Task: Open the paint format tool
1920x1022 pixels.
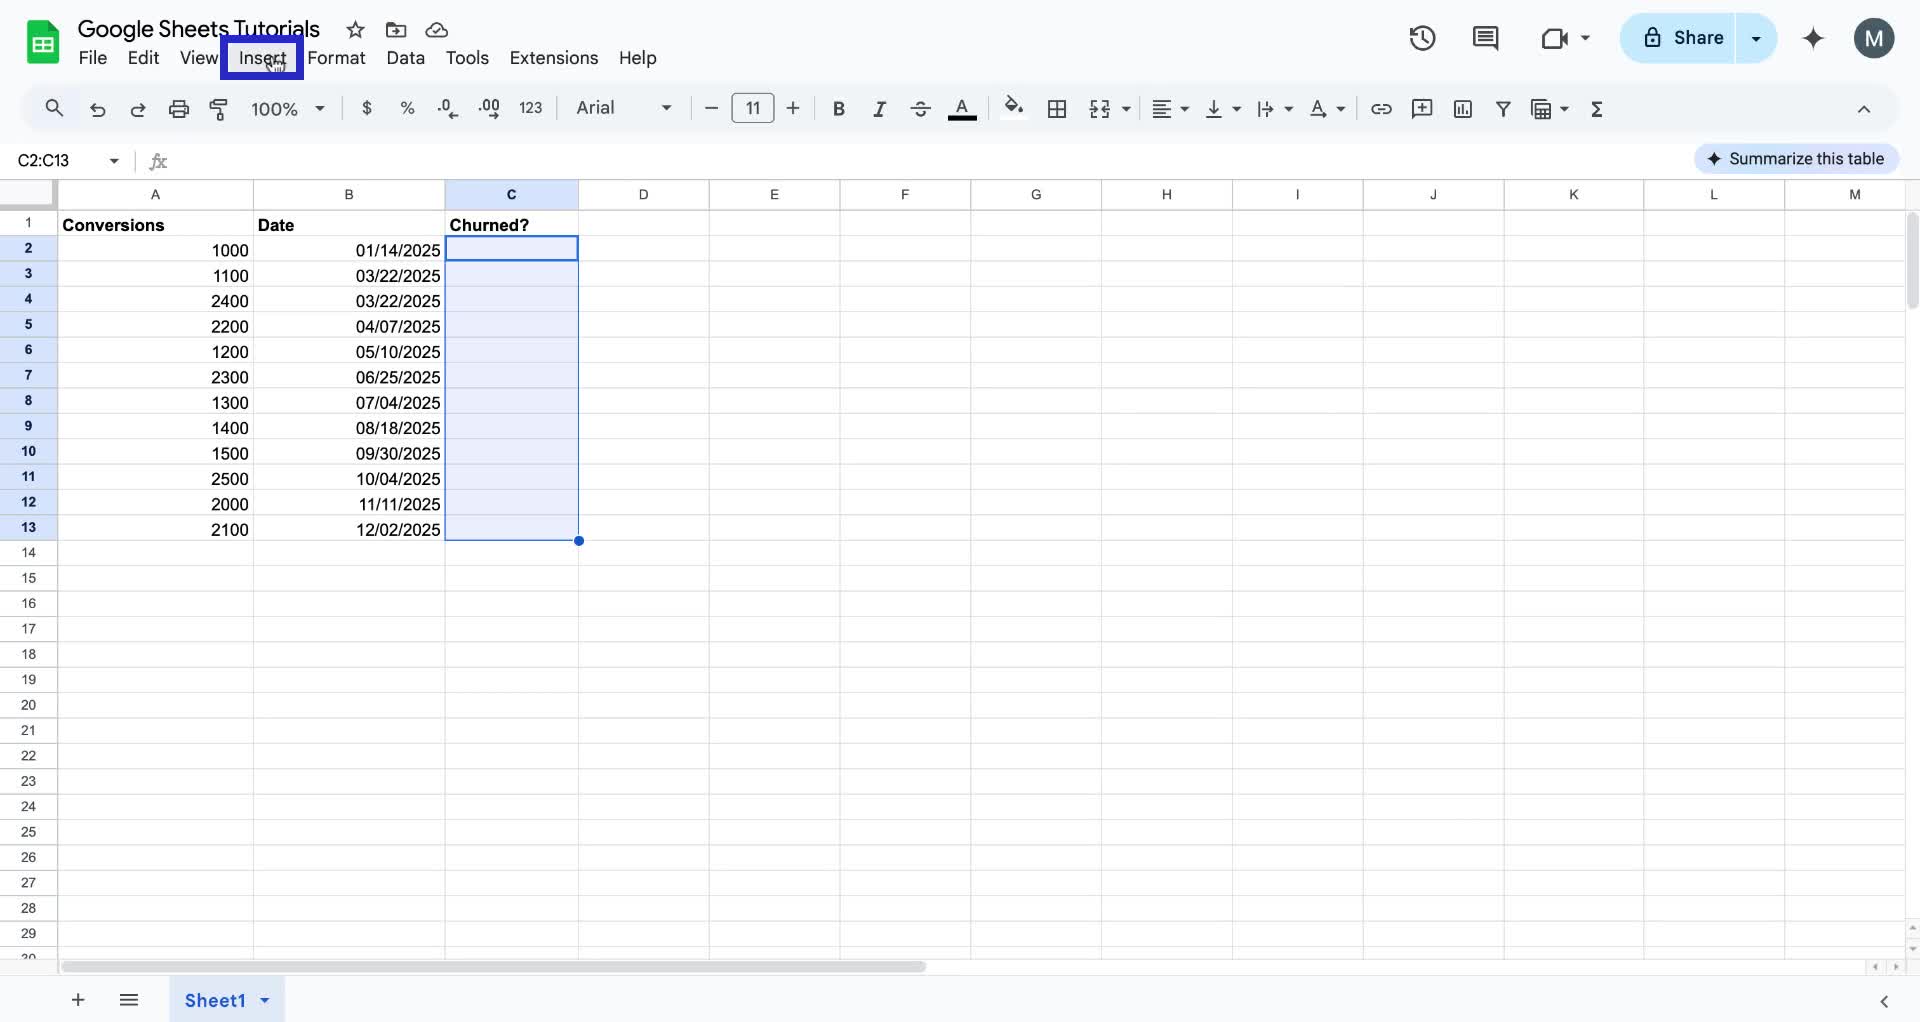Action: pos(219,108)
